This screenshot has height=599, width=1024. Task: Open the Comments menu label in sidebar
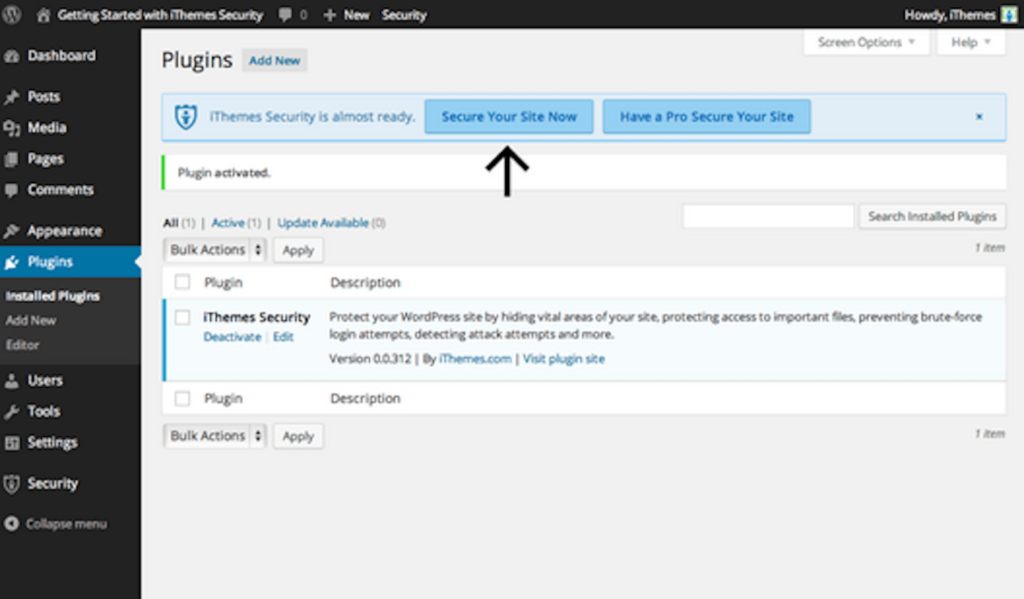pyautogui.click(x=61, y=190)
